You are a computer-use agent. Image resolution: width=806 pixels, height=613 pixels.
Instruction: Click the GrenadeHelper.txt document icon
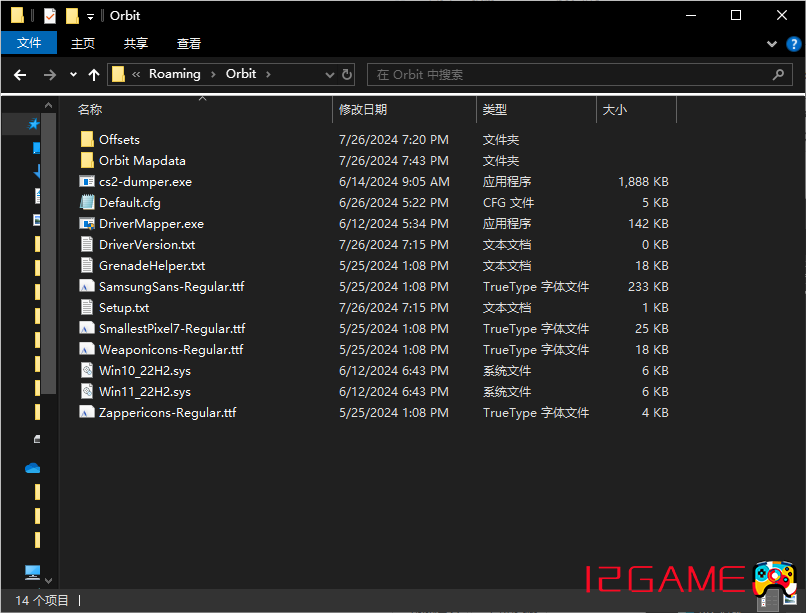pyautogui.click(x=87, y=266)
